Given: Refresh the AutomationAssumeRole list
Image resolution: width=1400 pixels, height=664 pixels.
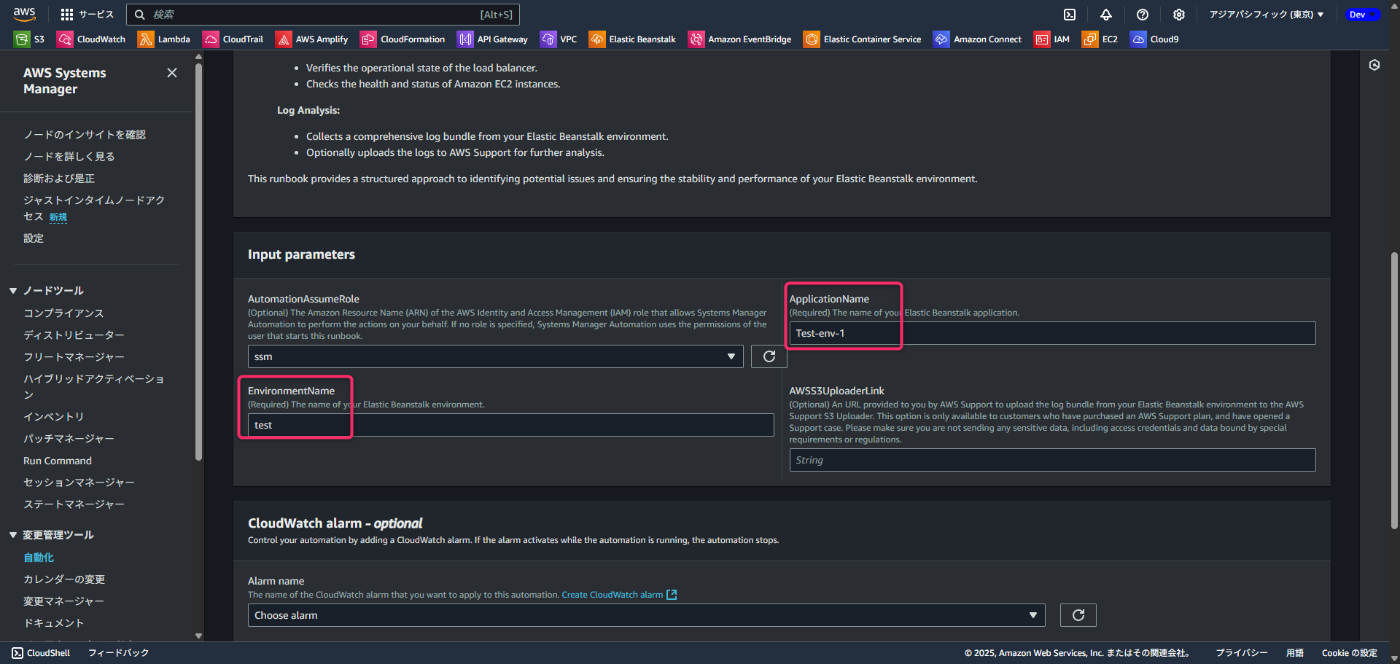Looking at the screenshot, I should coord(769,356).
